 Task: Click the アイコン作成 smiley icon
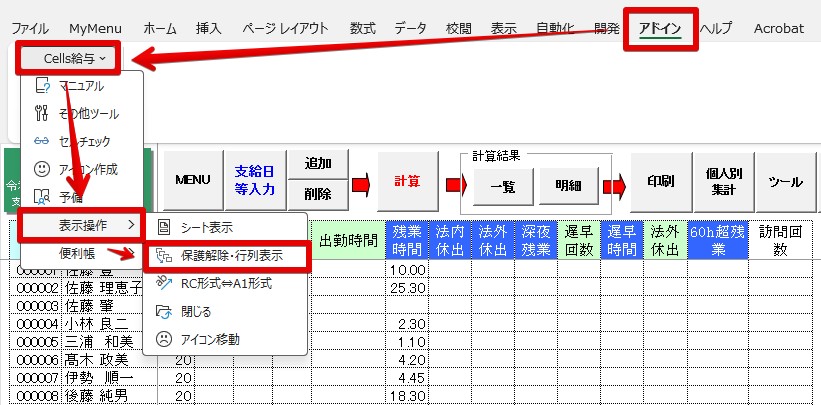(x=41, y=169)
